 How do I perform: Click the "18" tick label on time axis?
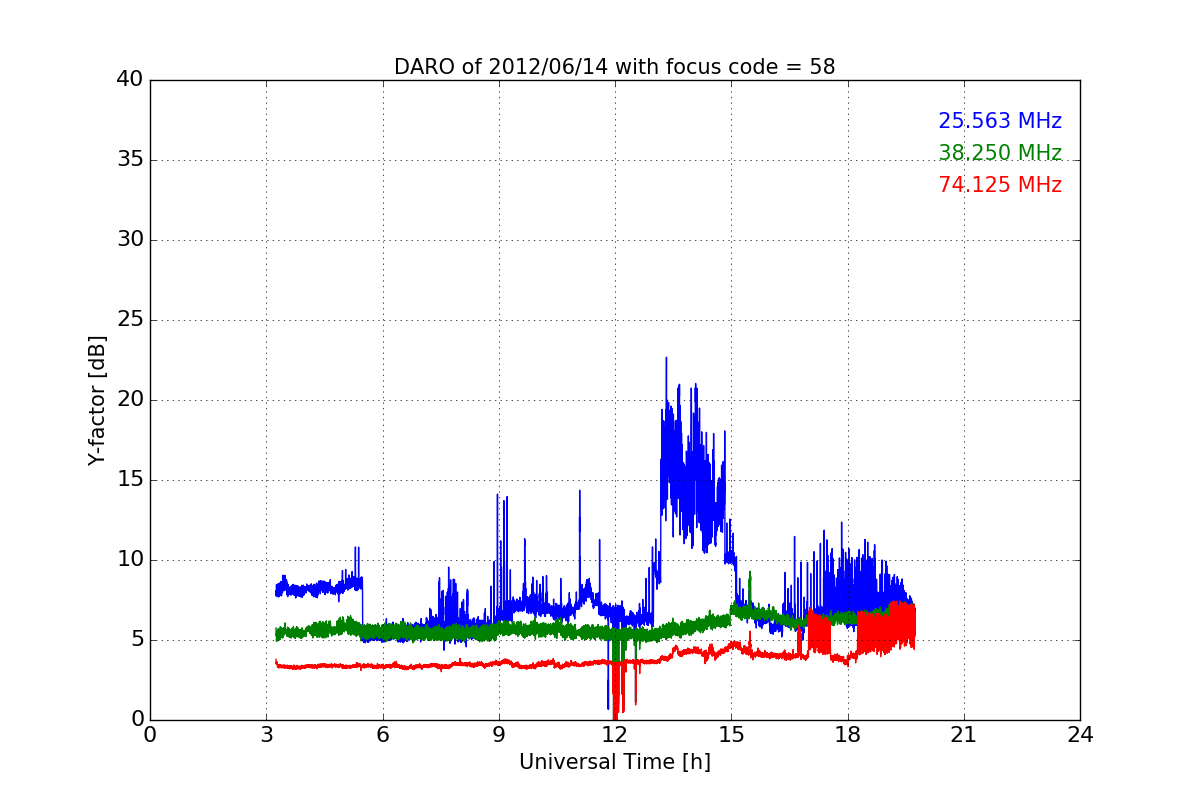point(847,734)
